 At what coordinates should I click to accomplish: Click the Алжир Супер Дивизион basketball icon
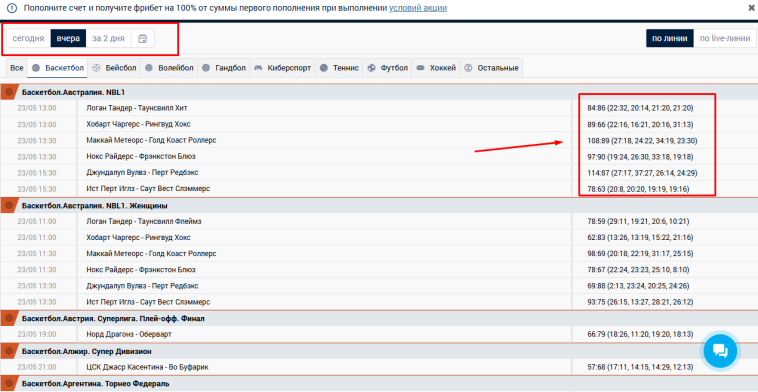(x=8, y=351)
